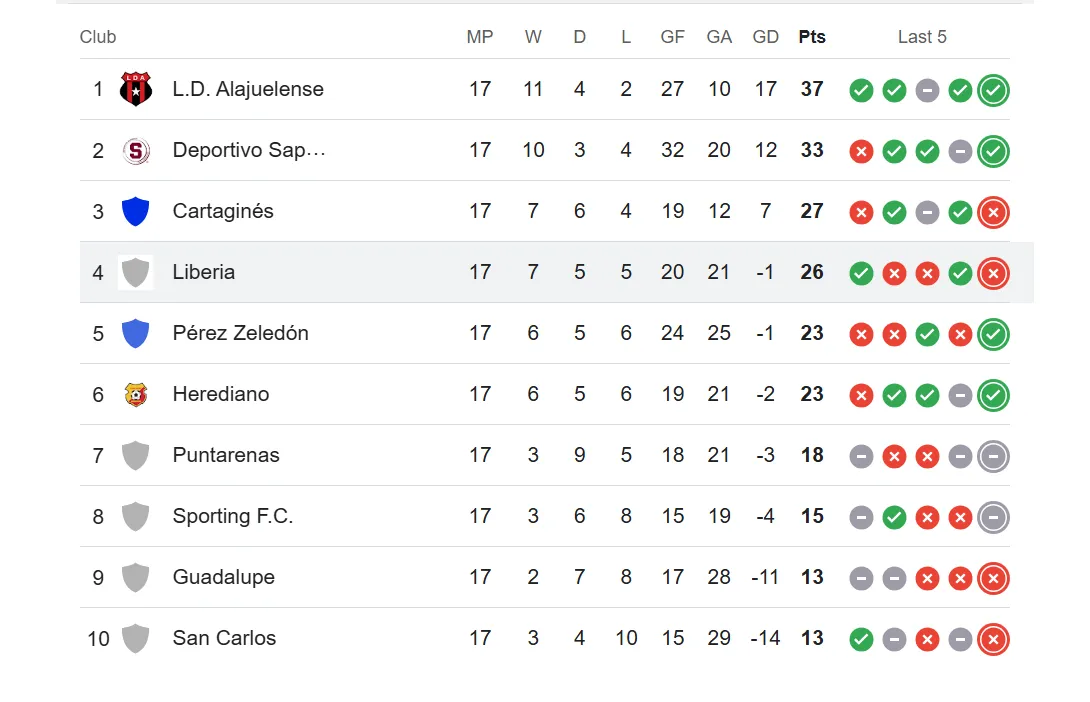
Task: Click Guadalupe's placeholder shield icon
Action: click(x=136, y=577)
